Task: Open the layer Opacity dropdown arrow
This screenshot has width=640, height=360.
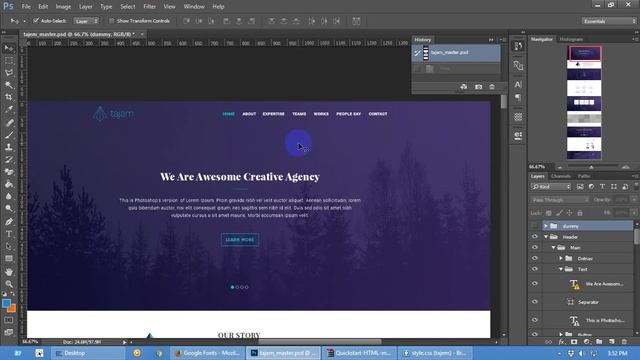Action: coord(634,200)
